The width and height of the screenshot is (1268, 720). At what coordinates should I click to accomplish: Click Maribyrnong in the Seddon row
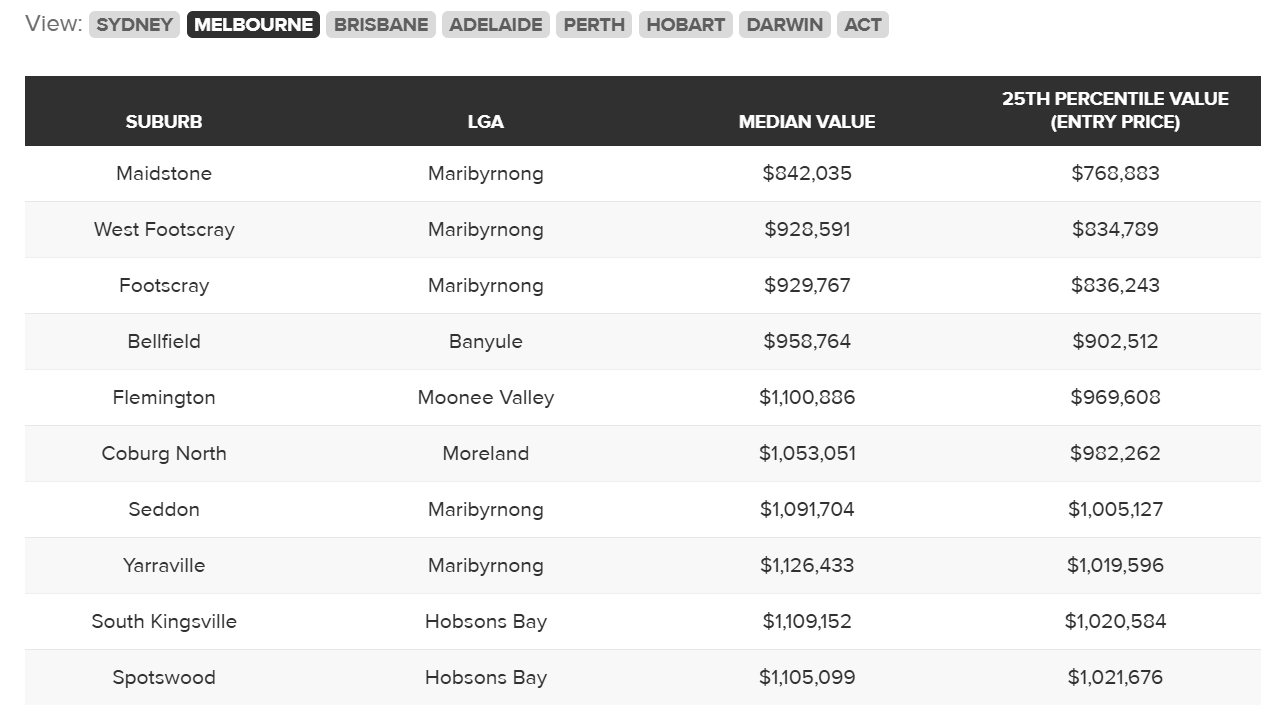pos(486,509)
